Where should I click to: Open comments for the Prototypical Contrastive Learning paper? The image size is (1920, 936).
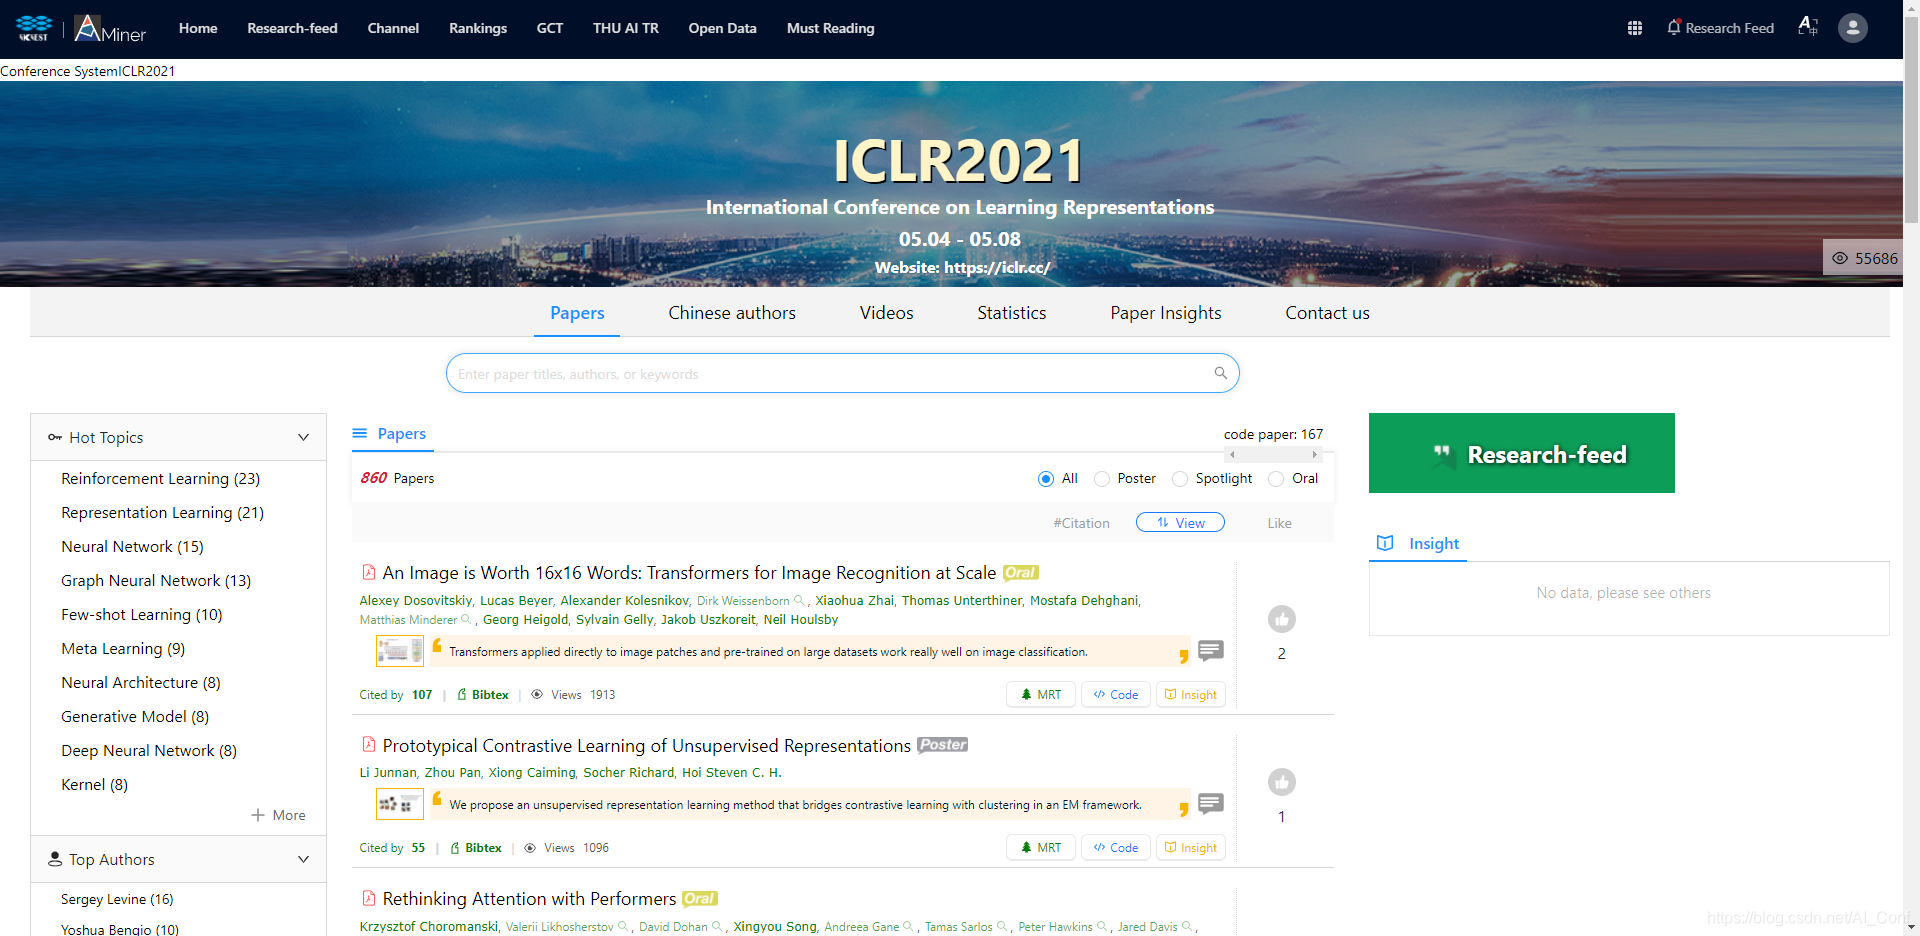1211,804
